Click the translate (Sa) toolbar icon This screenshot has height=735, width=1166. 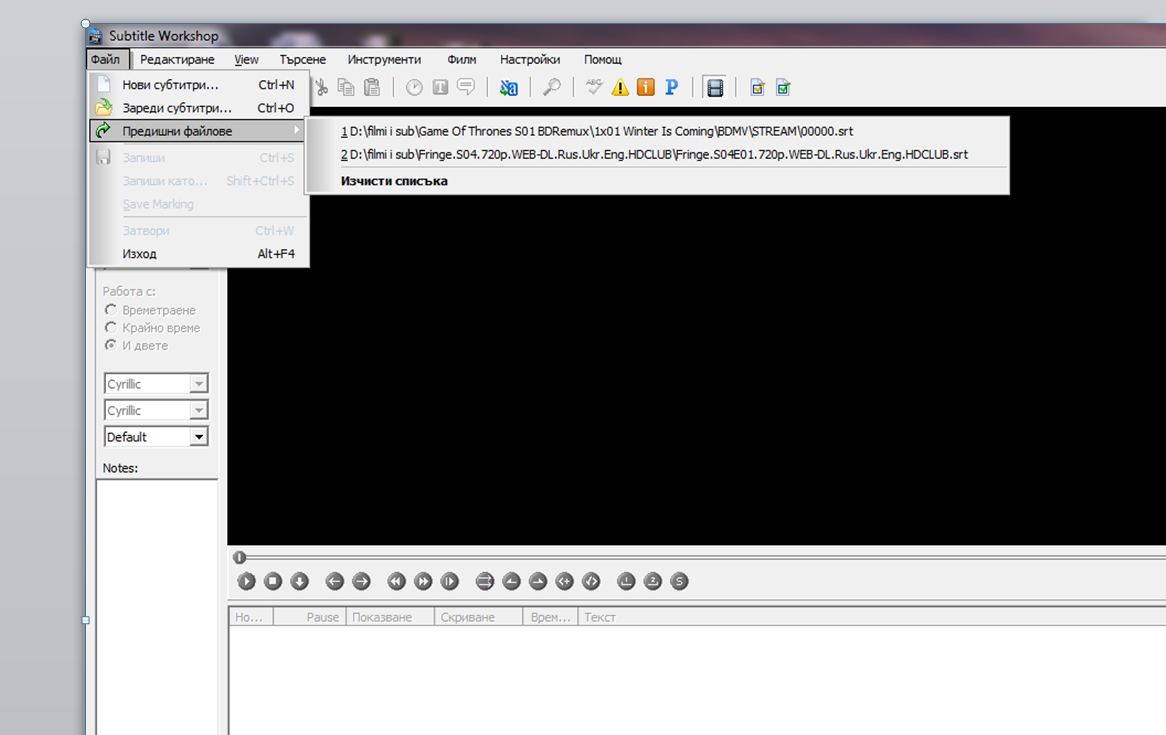[x=508, y=88]
